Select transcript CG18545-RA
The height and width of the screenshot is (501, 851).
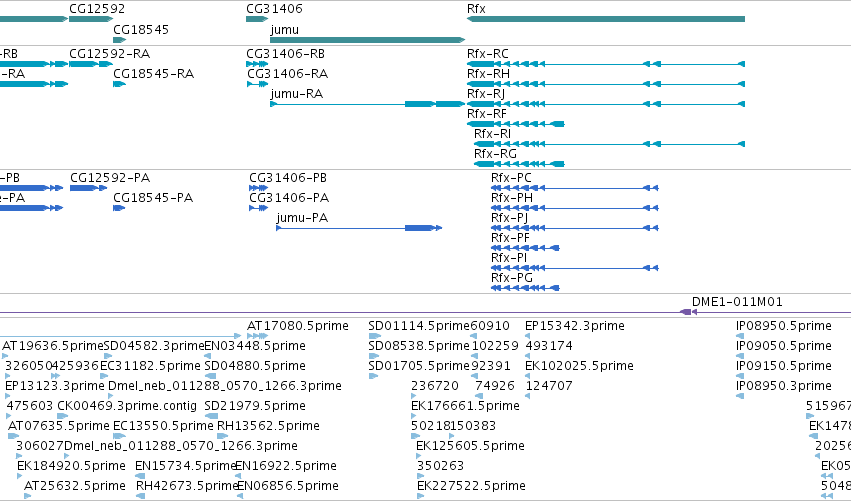click(153, 74)
